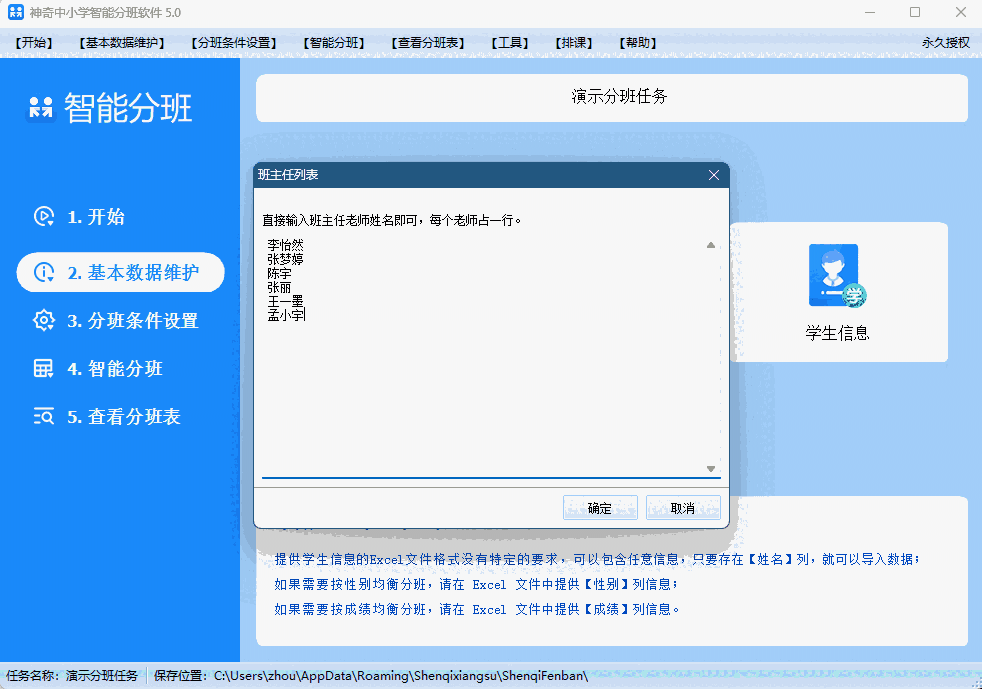The height and width of the screenshot is (689, 982).
Task: Confirm the teacher list with 确定
Action: coord(600,507)
